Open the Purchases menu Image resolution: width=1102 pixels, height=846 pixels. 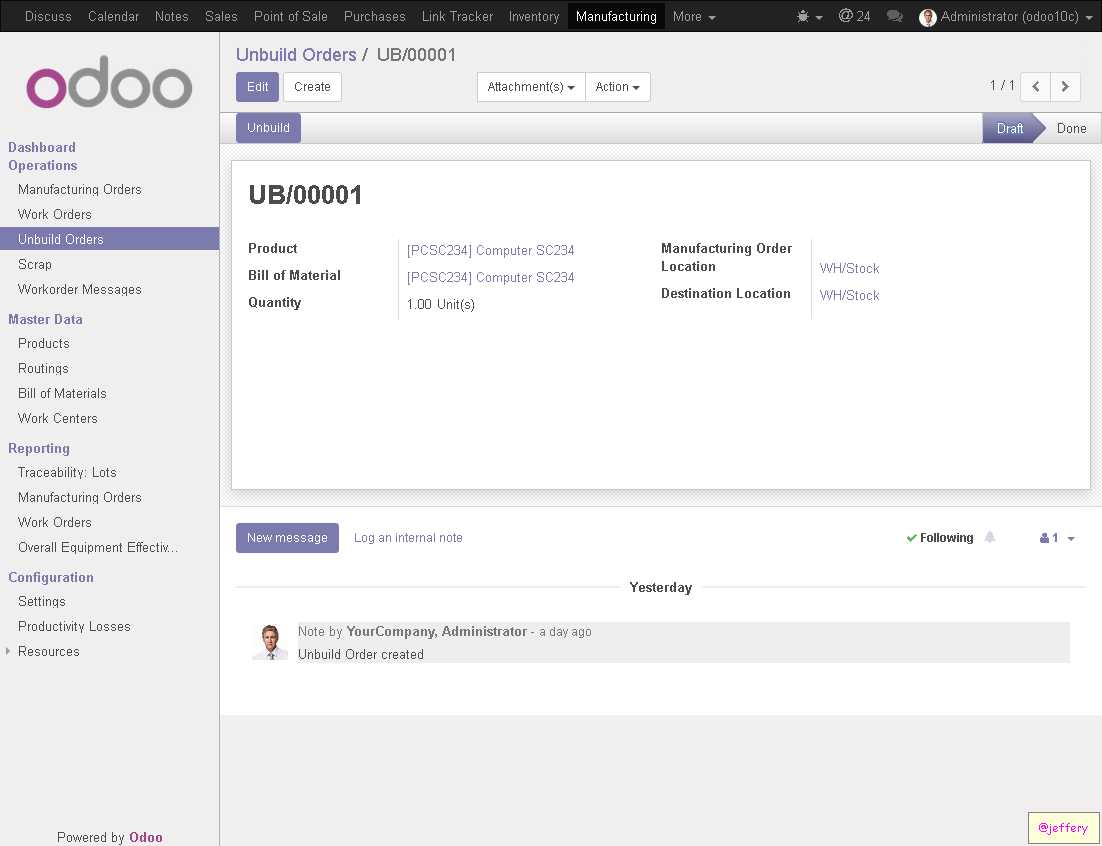375,16
